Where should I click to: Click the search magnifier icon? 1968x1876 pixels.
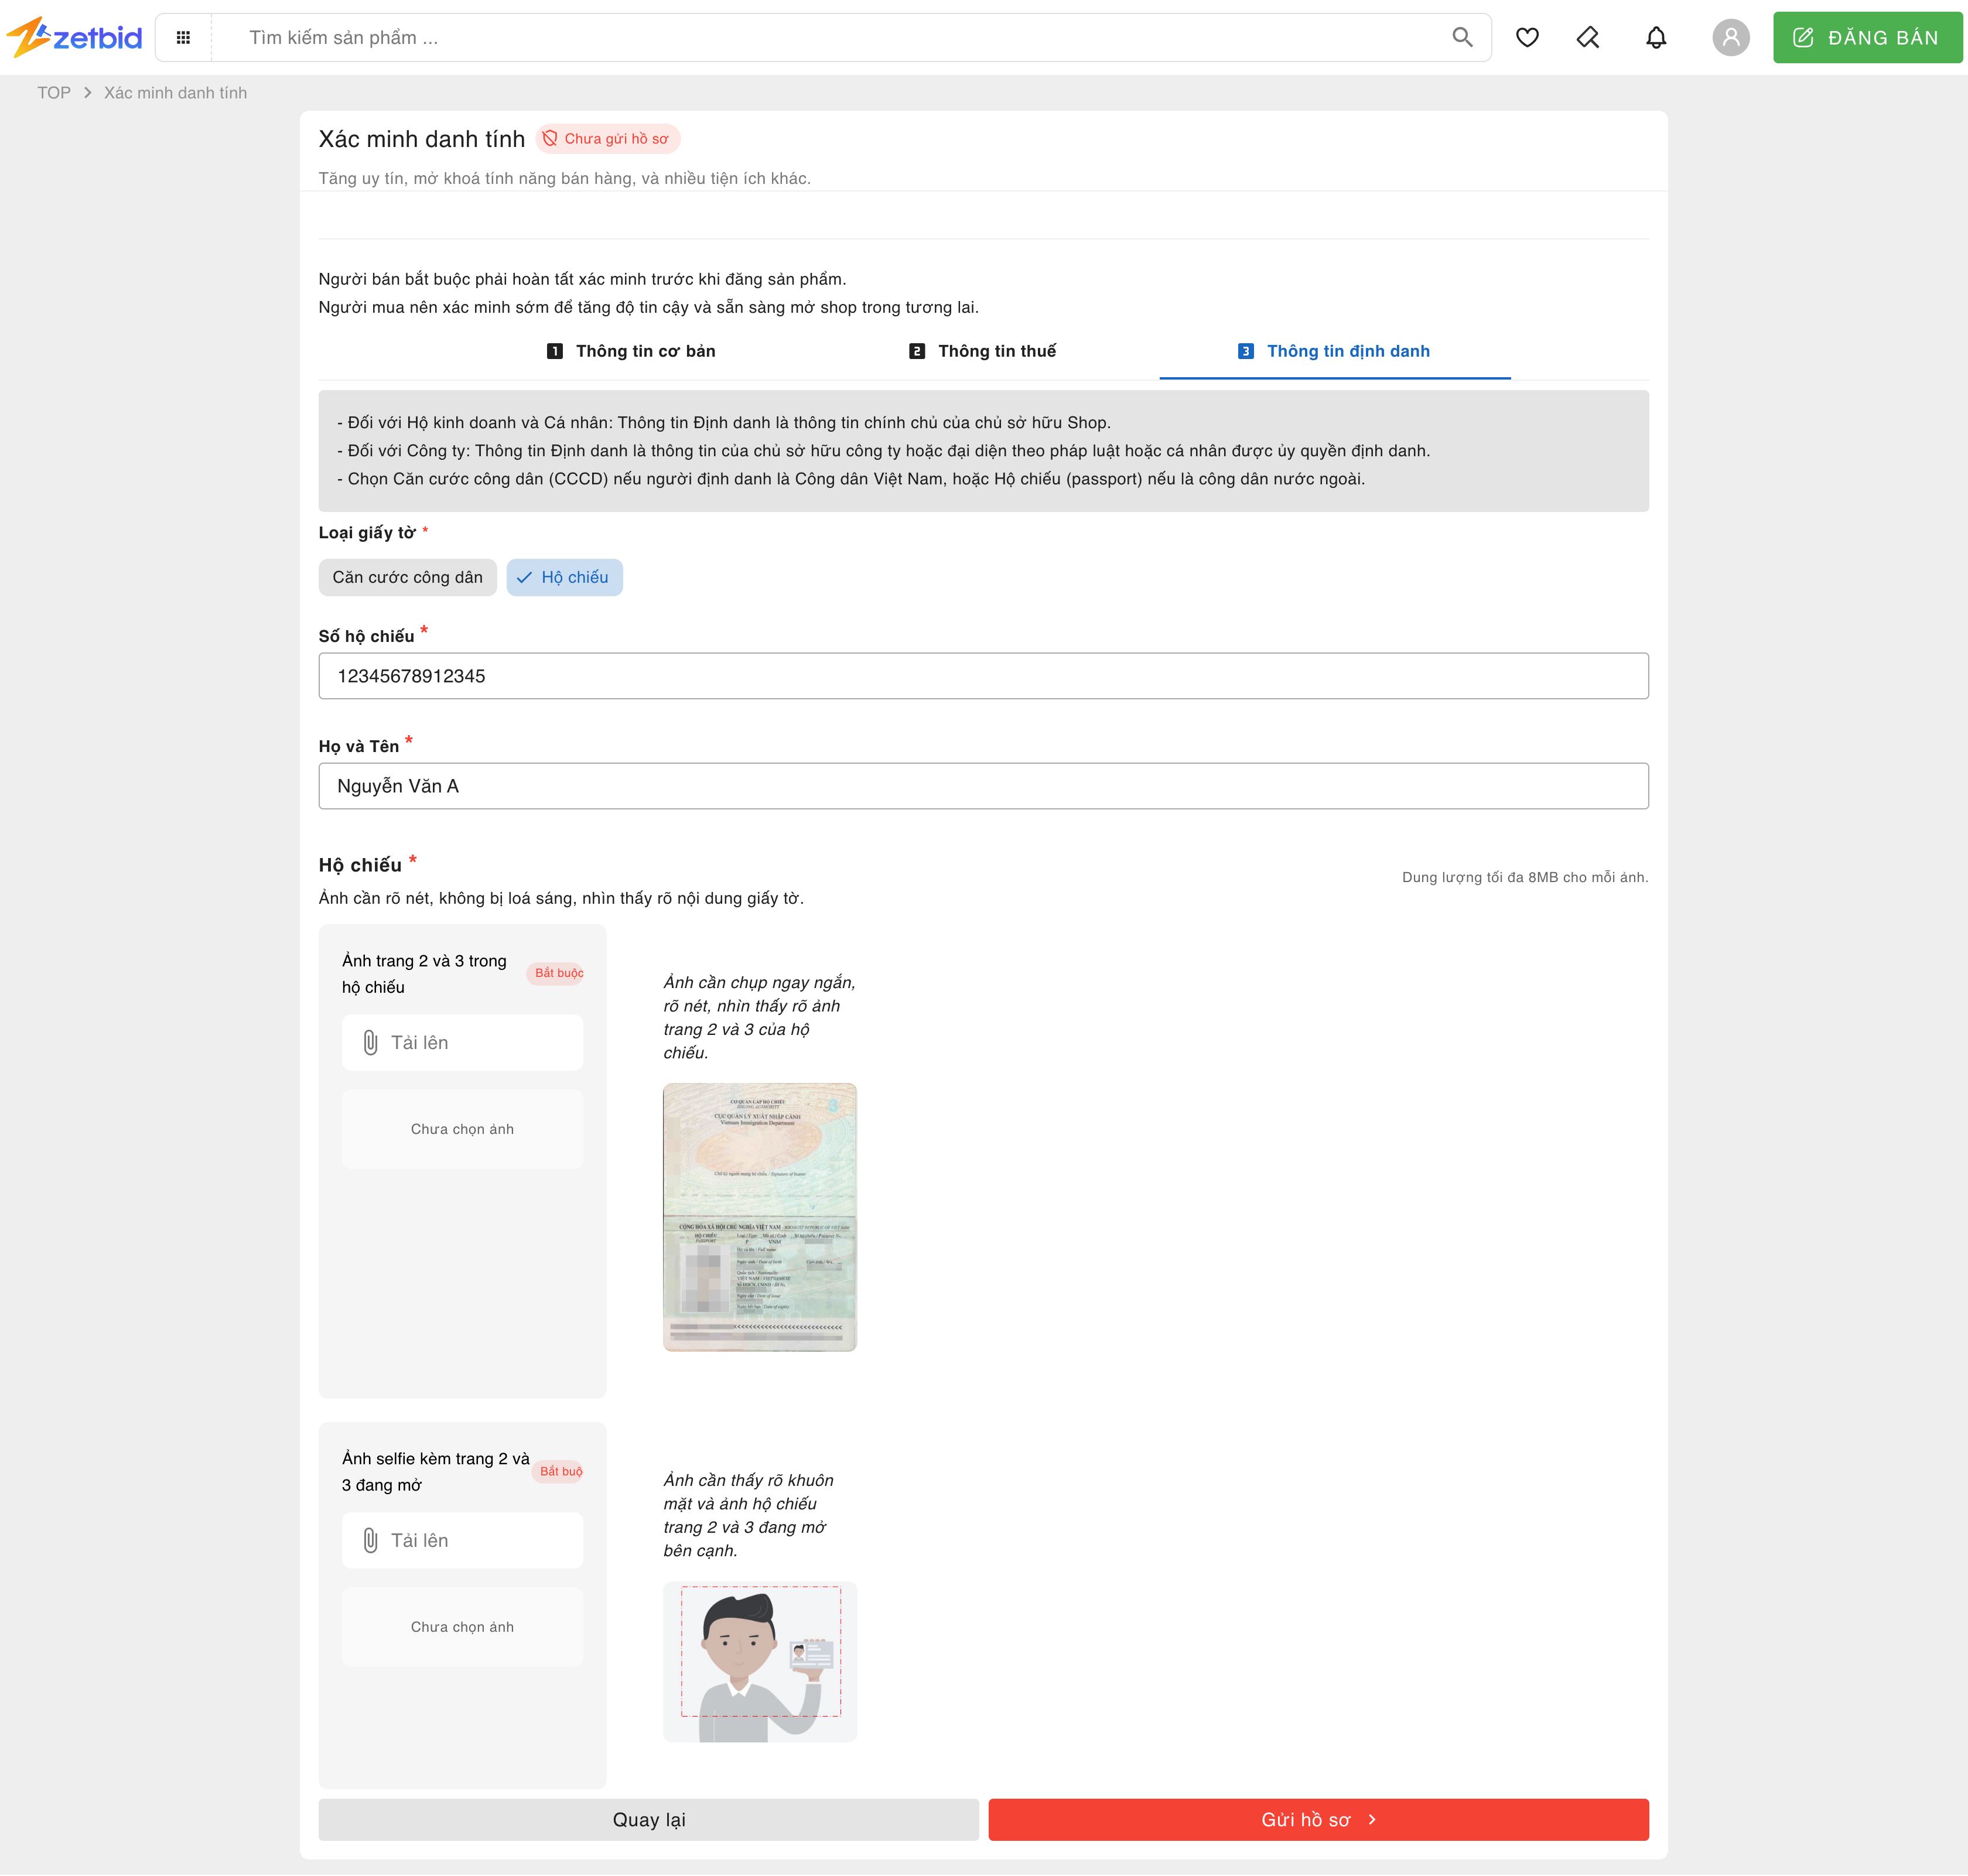pyautogui.click(x=1462, y=38)
